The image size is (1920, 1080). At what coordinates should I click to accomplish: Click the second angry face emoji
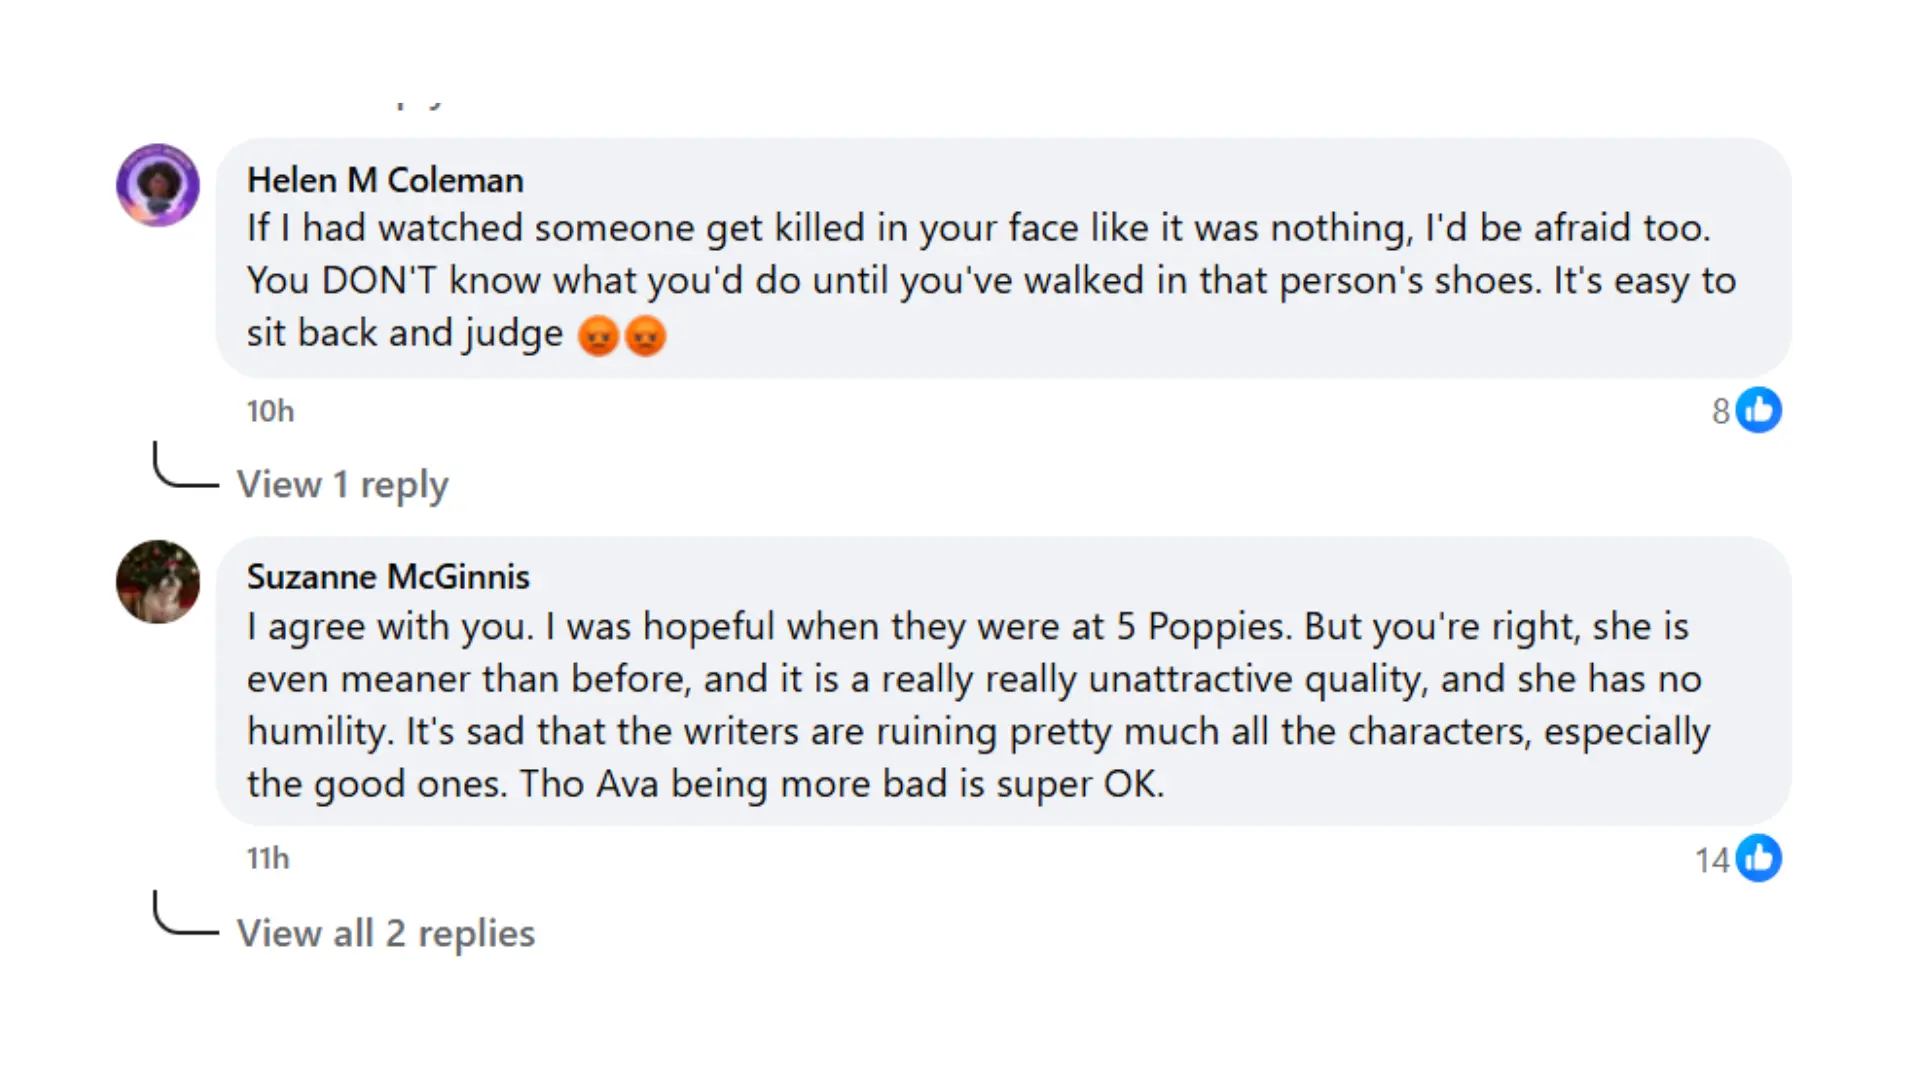point(646,336)
